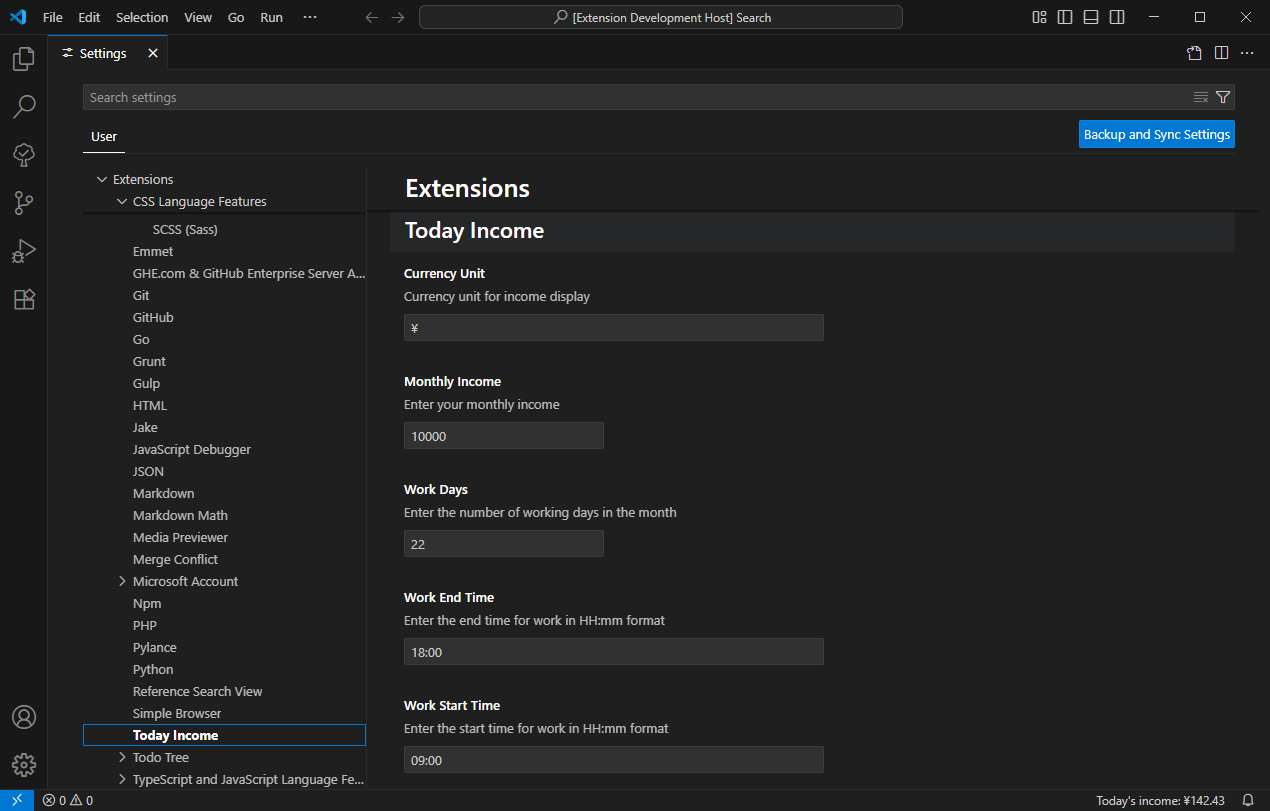The image size is (1270, 811).
Task: Toggle the bottom panel layout button
Action: click(x=1091, y=17)
